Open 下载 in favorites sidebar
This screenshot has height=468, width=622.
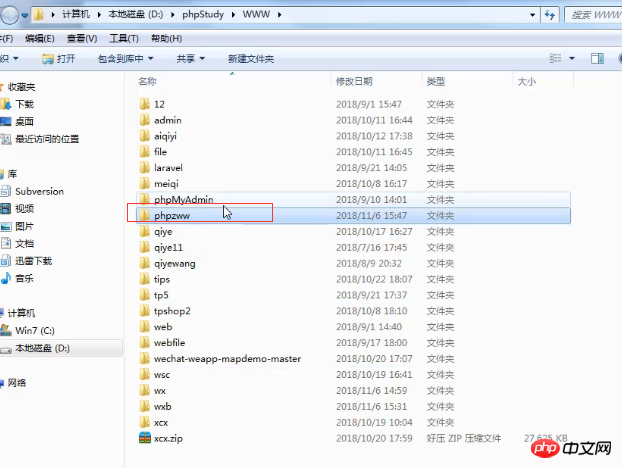click(25, 104)
